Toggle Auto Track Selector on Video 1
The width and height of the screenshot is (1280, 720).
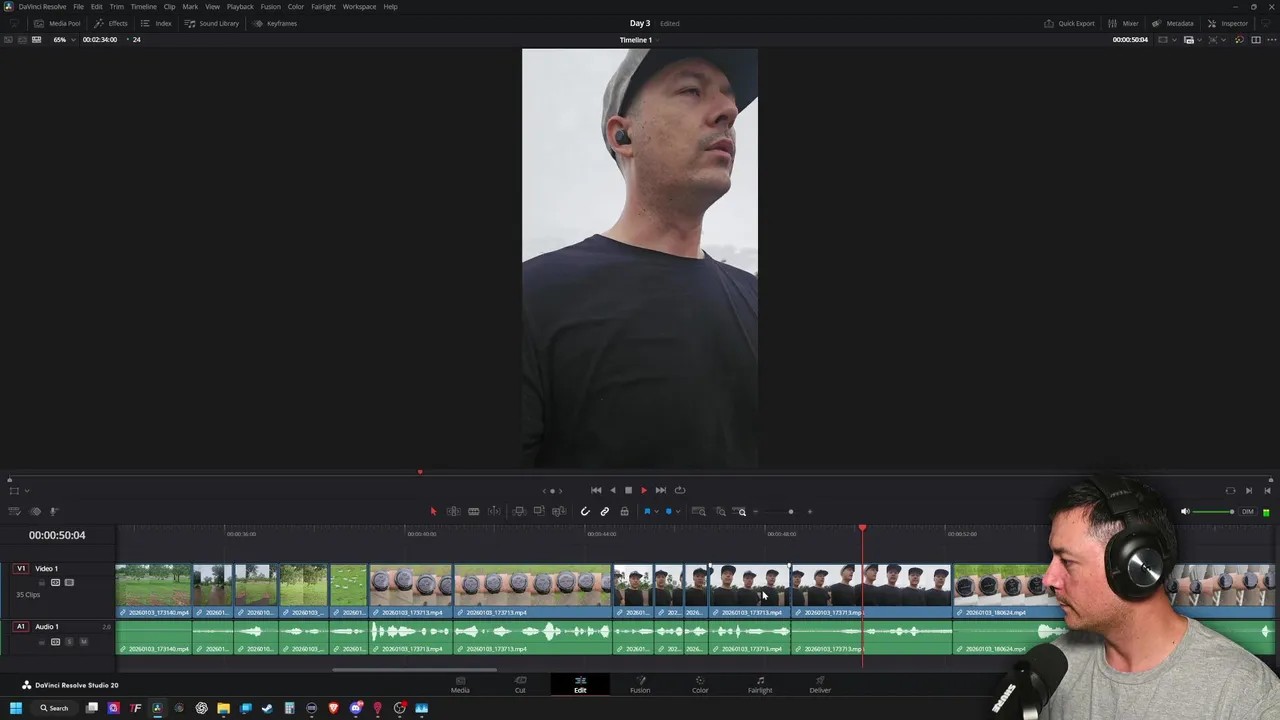56,582
